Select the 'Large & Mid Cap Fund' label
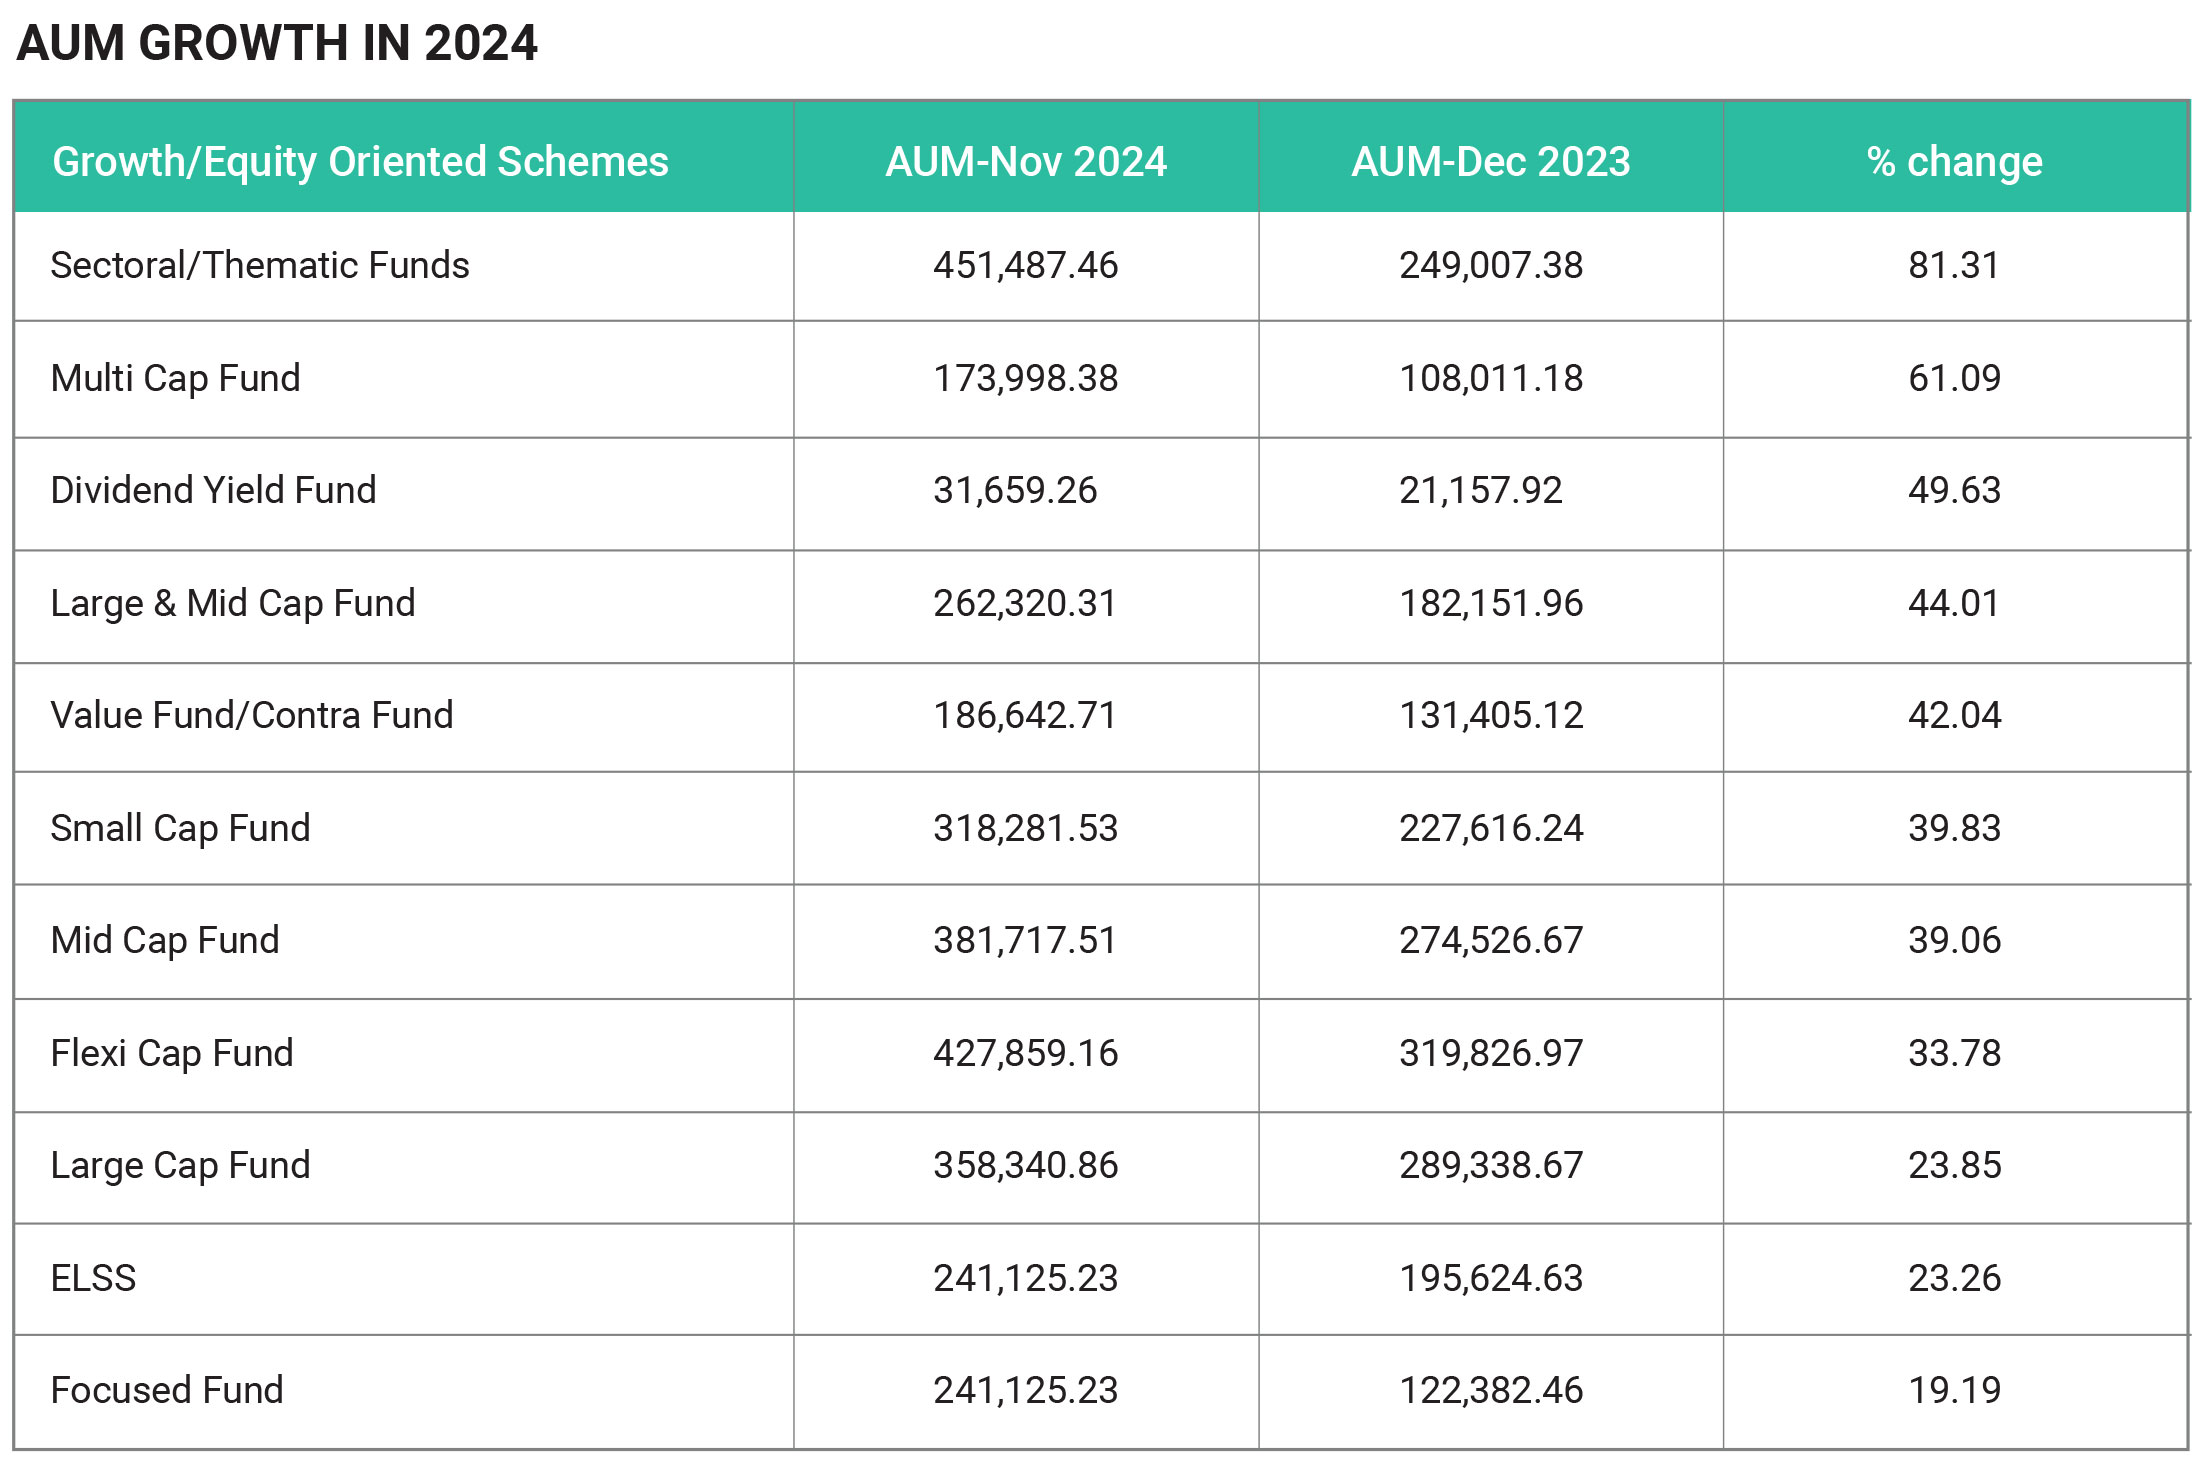The width and height of the screenshot is (2205, 1469). (x=233, y=603)
